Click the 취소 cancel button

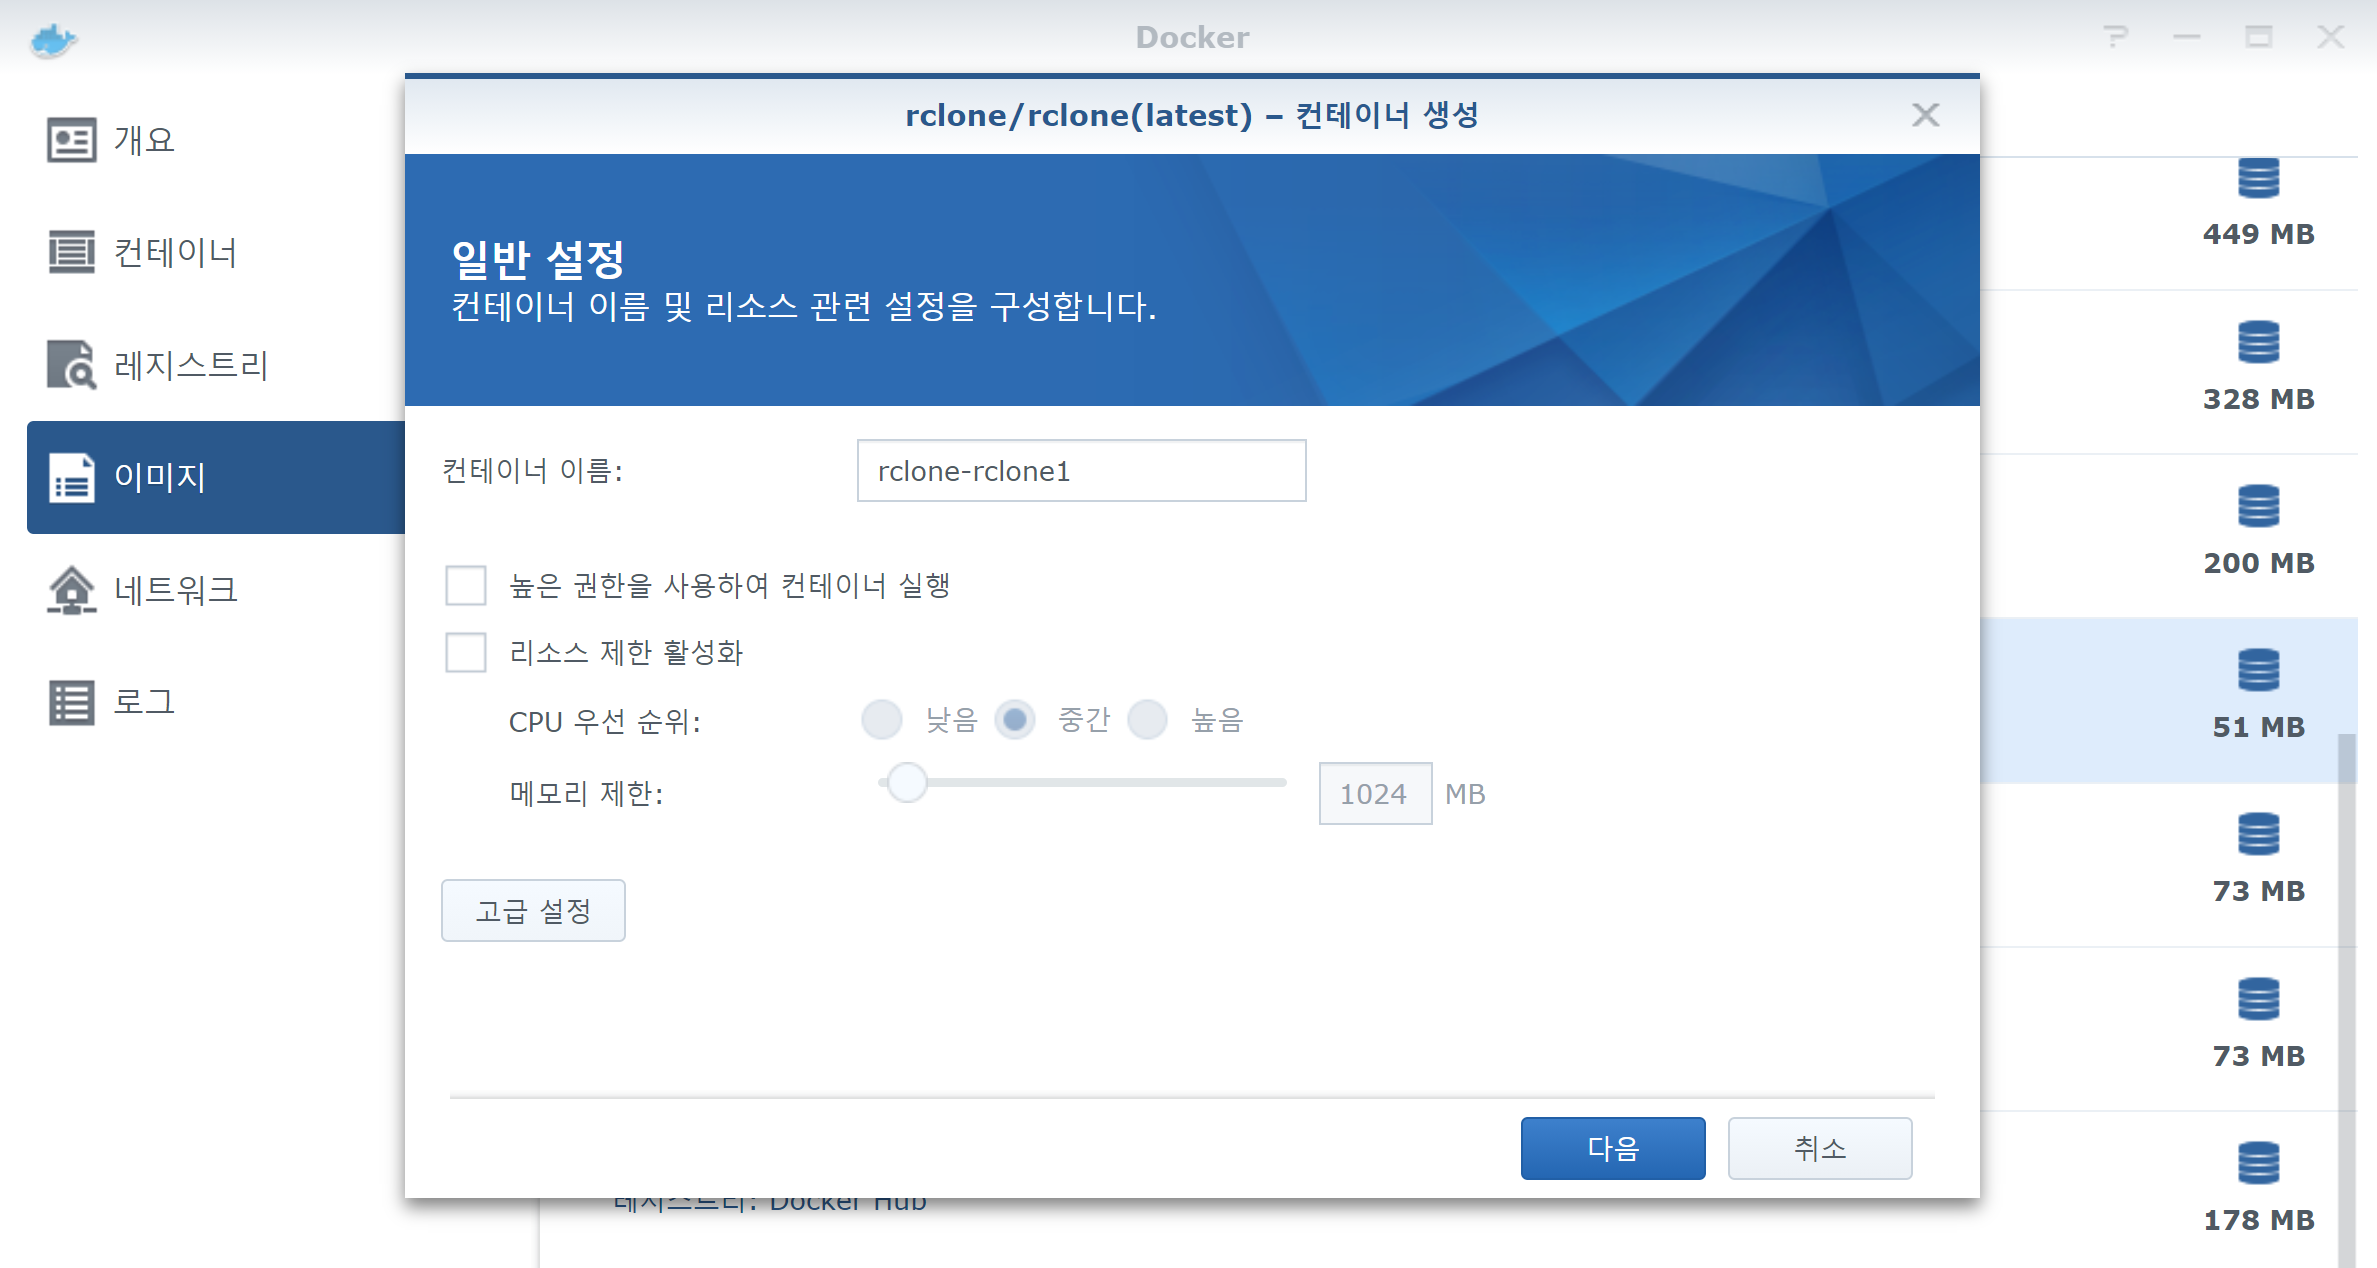coord(1819,1148)
